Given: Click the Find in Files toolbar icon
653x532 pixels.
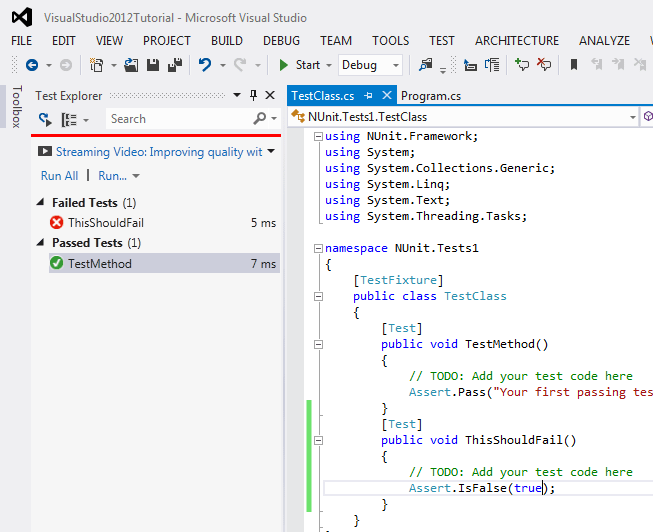Looking at the screenshot, I should click(426, 65).
